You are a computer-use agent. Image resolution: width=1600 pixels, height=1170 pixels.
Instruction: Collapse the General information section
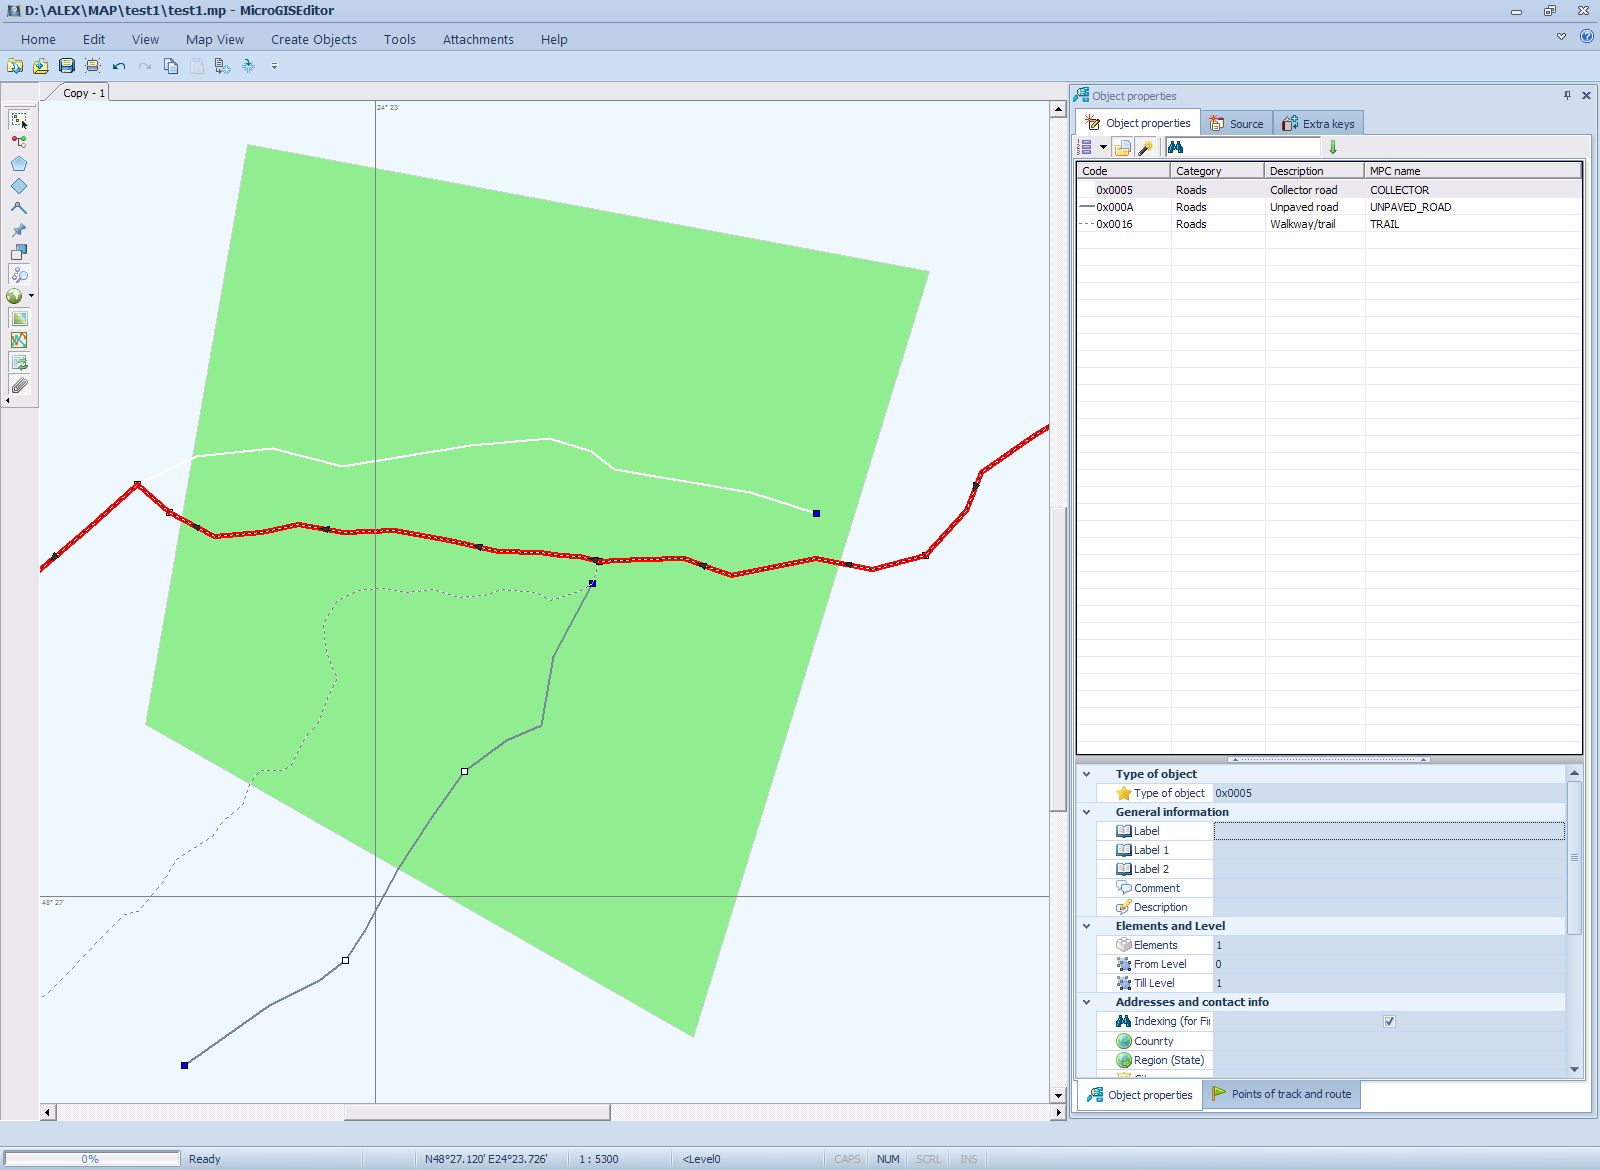pos(1087,812)
